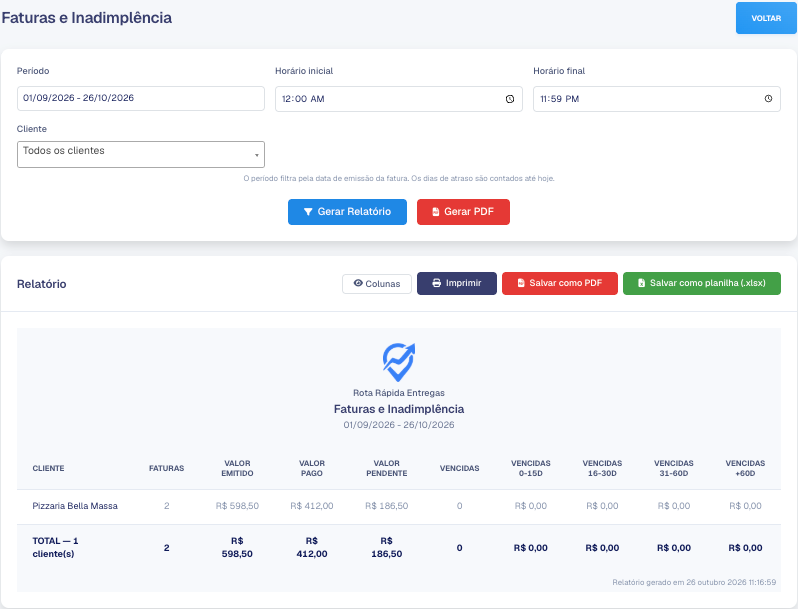Click the CLIENTE column header

pos(48,469)
